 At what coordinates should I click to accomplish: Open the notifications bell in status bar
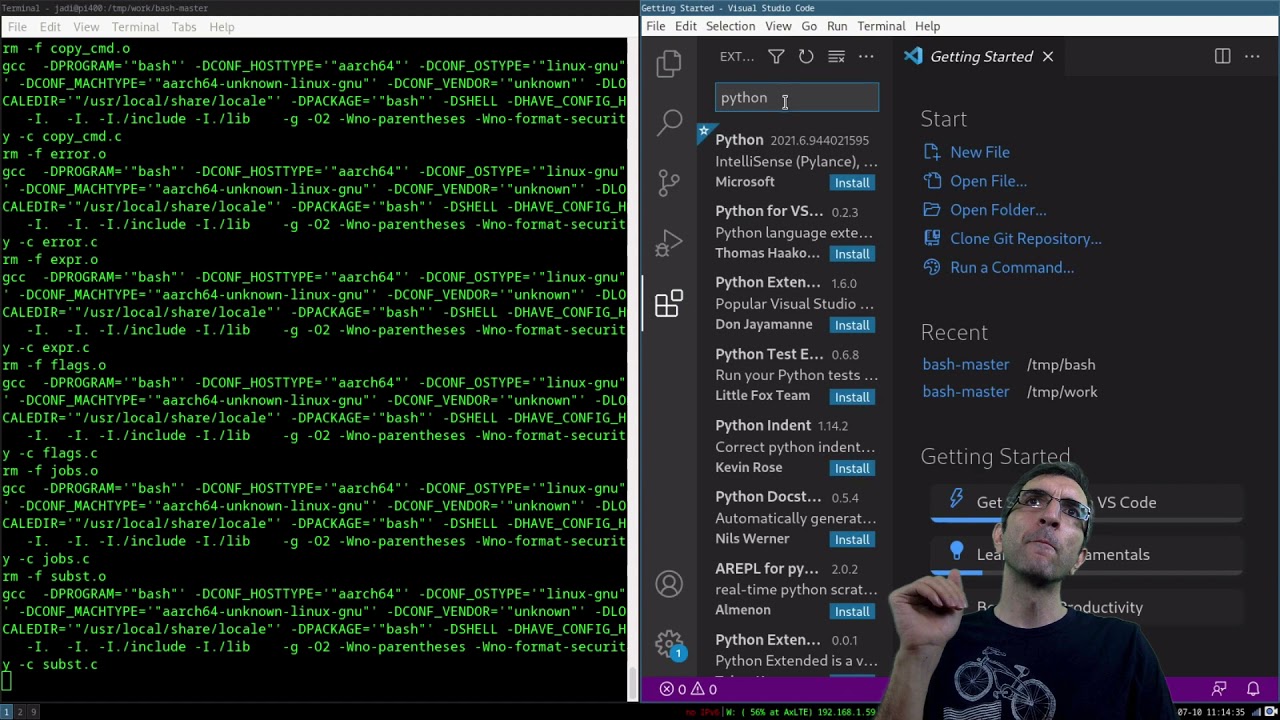pos(1253,689)
